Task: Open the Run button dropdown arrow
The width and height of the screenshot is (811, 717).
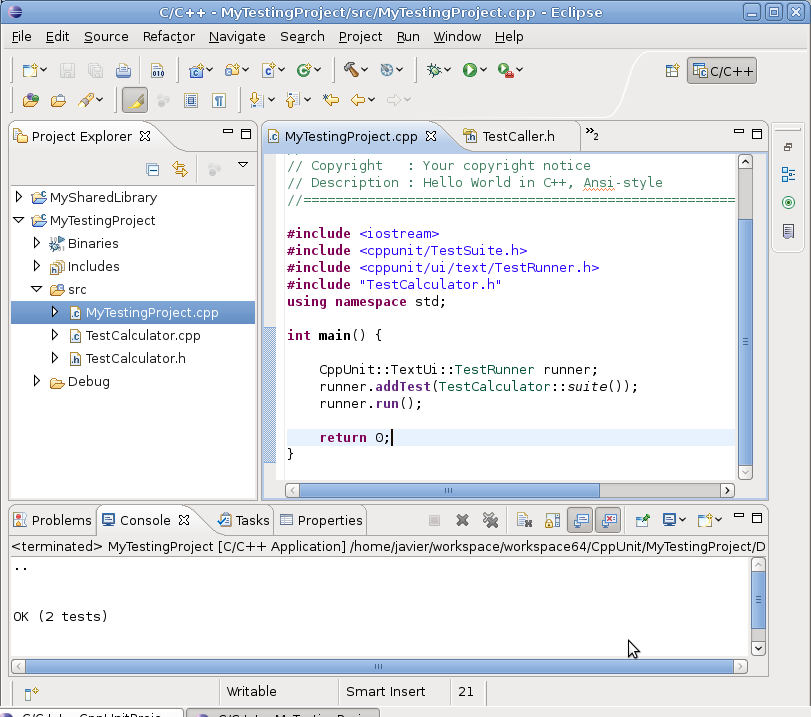Action: [484, 69]
